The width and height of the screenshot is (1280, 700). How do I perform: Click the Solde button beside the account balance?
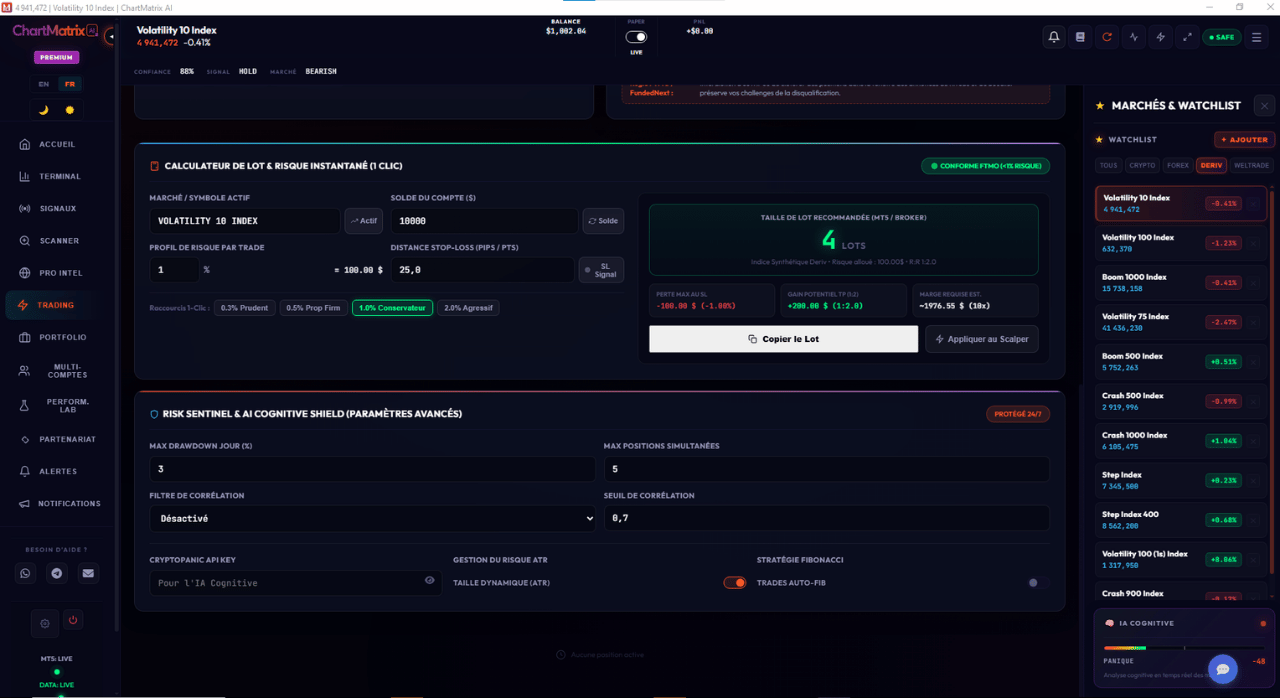[602, 221]
